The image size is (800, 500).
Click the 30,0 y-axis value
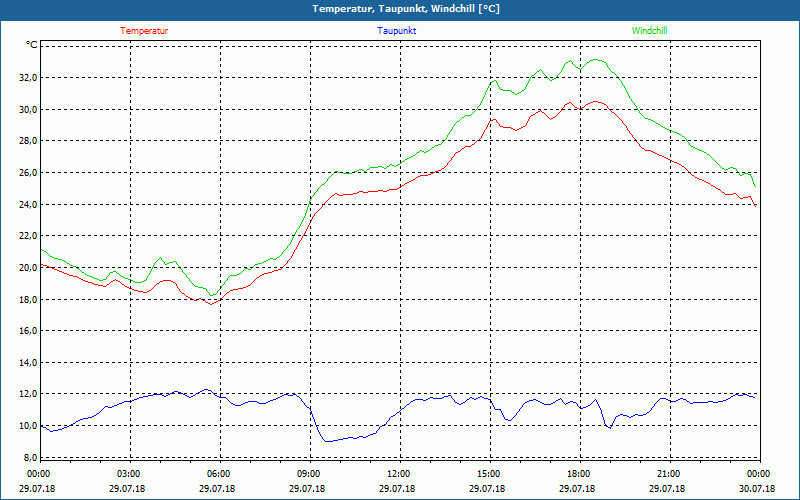point(28,109)
